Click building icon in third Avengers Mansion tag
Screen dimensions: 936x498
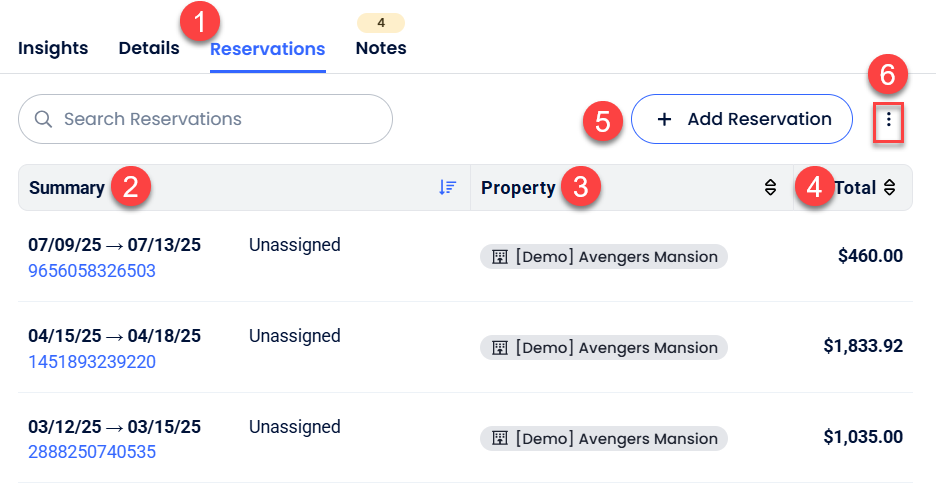tap(500, 439)
